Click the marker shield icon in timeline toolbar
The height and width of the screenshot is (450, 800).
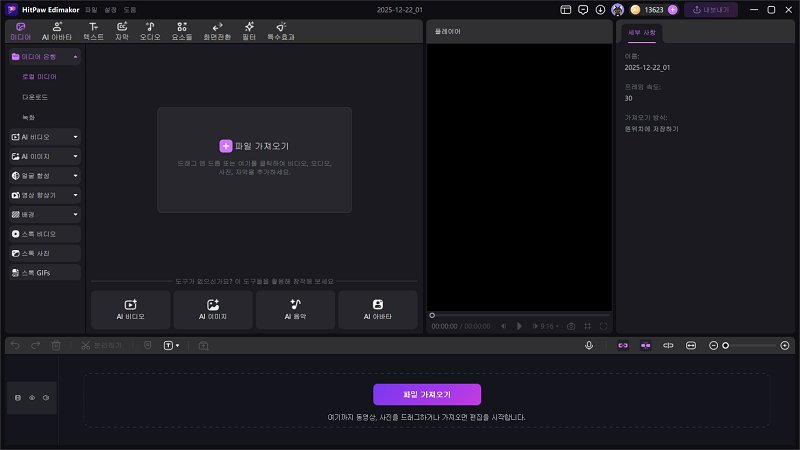tap(147, 345)
